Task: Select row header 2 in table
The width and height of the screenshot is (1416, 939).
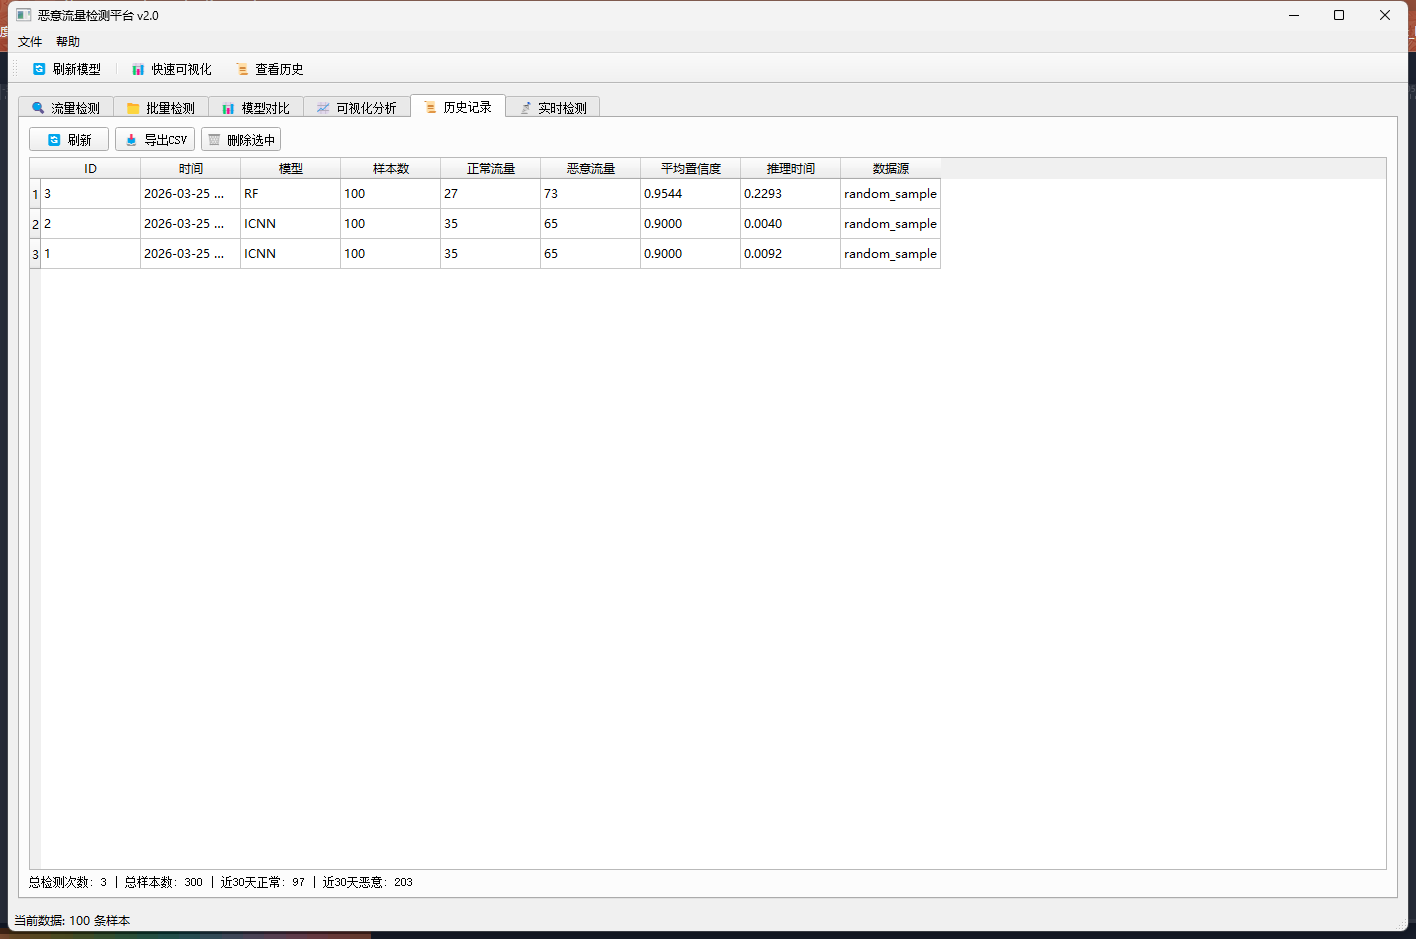Action: (35, 224)
